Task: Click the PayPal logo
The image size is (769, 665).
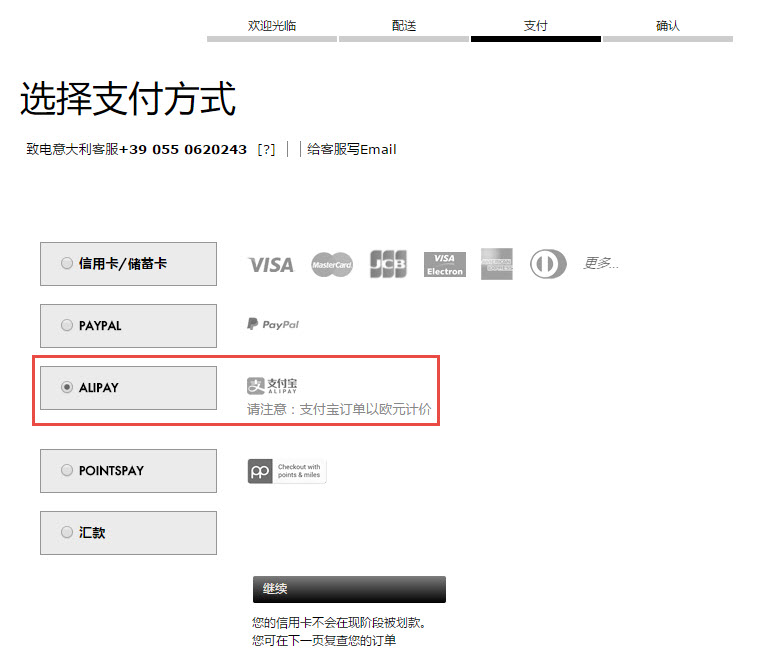Action: click(x=273, y=324)
